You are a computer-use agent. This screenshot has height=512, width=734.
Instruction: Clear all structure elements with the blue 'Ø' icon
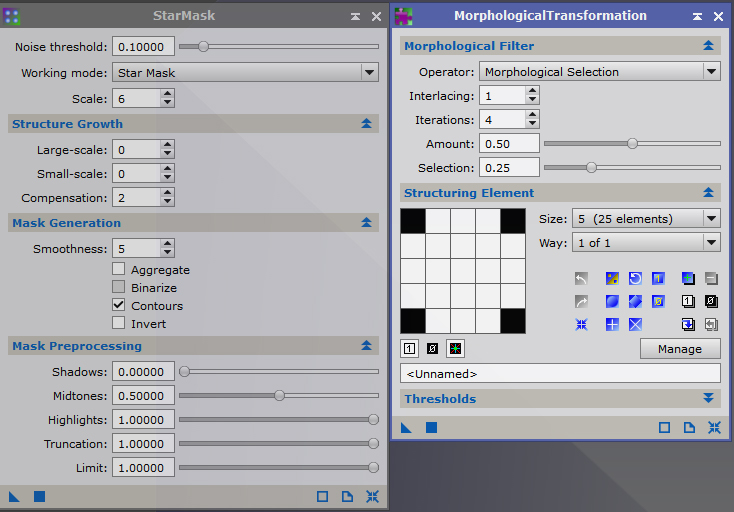(658, 302)
